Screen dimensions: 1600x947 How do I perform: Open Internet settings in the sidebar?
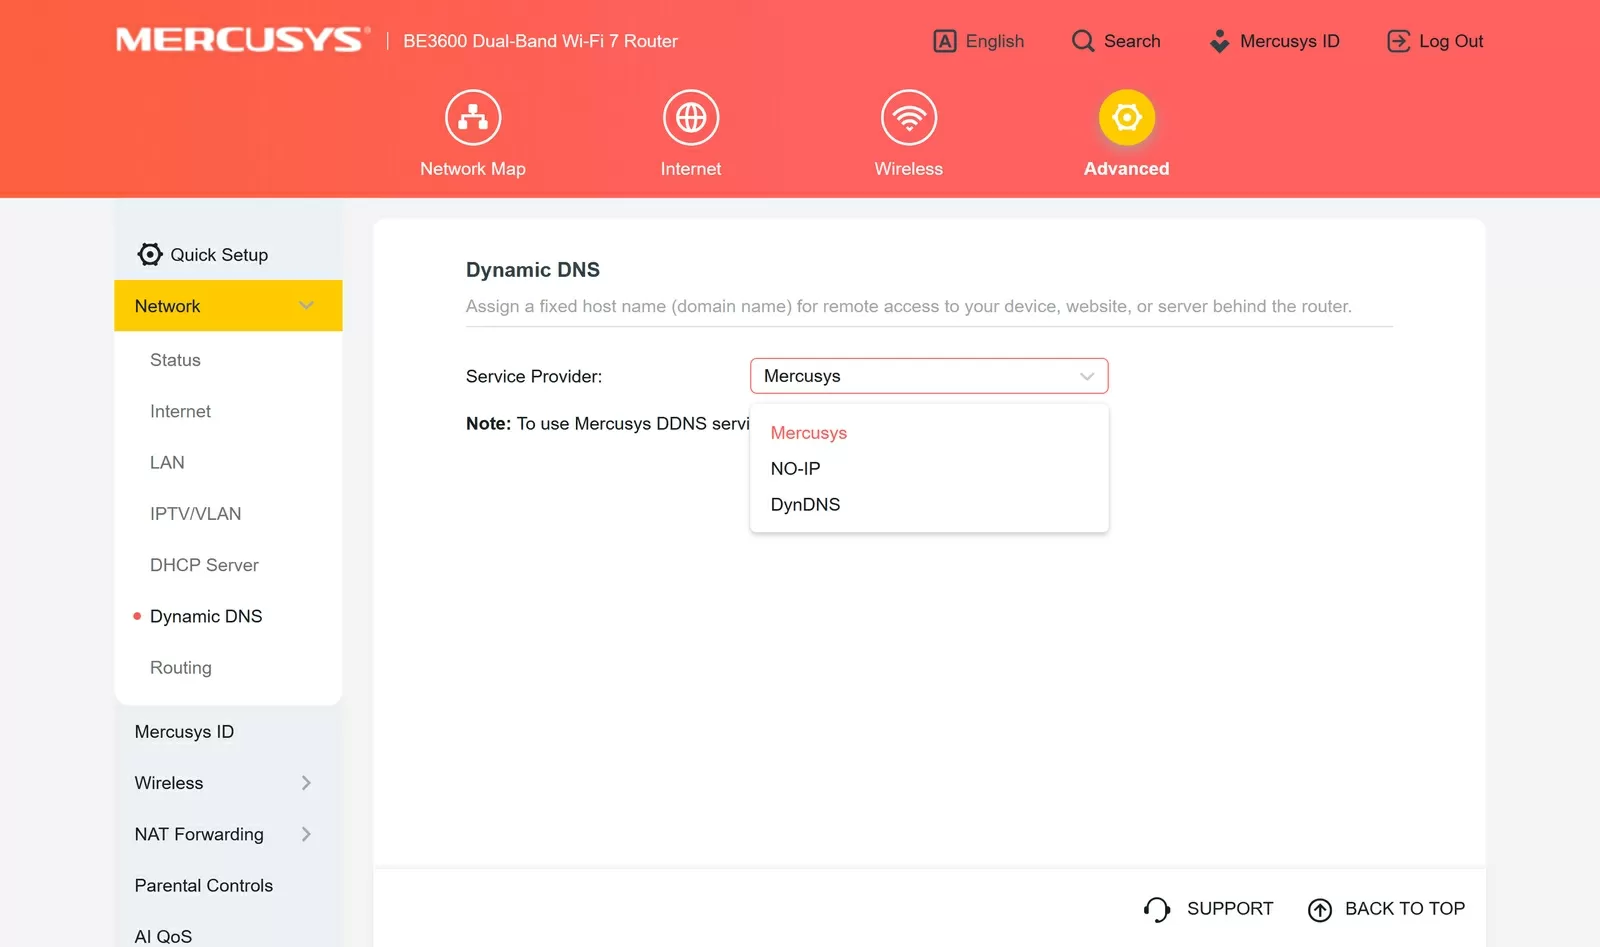pos(180,411)
